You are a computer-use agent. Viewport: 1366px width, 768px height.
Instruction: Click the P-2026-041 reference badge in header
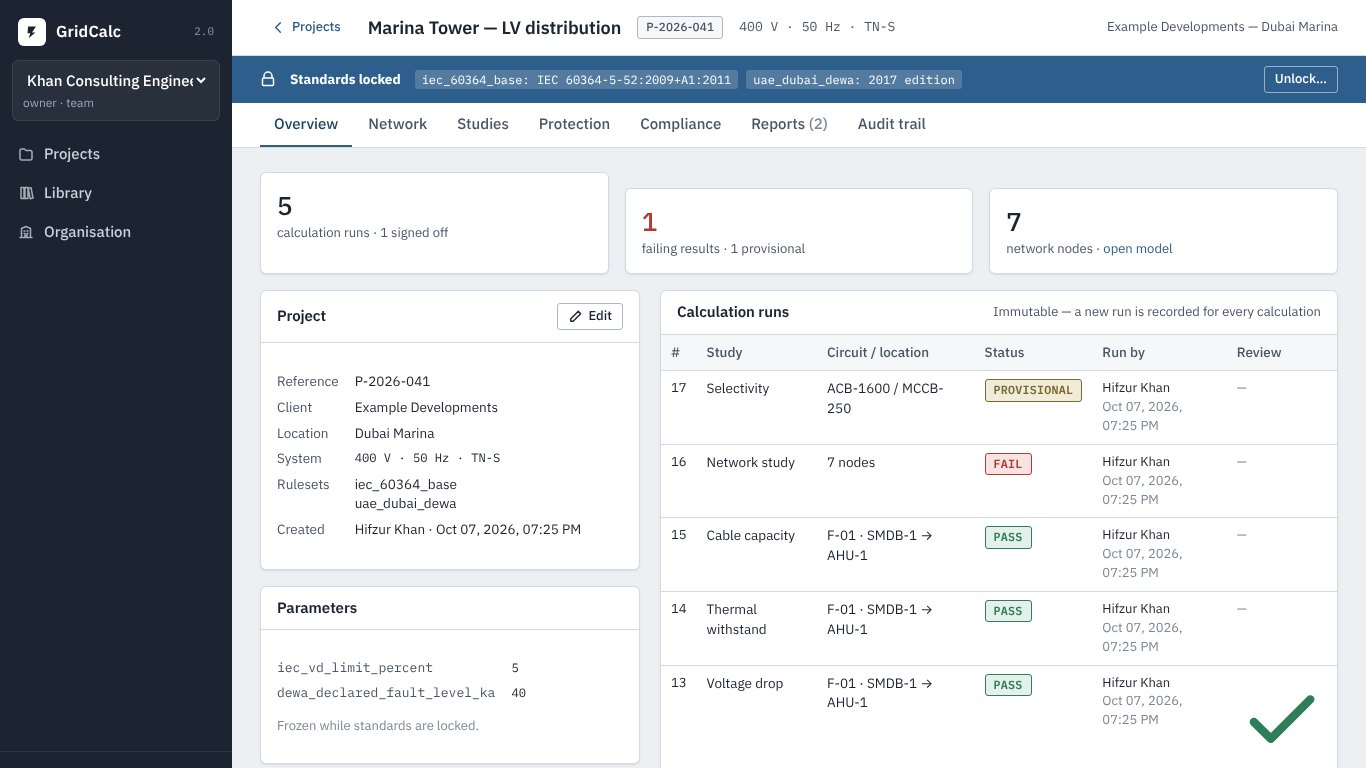pyautogui.click(x=680, y=27)
